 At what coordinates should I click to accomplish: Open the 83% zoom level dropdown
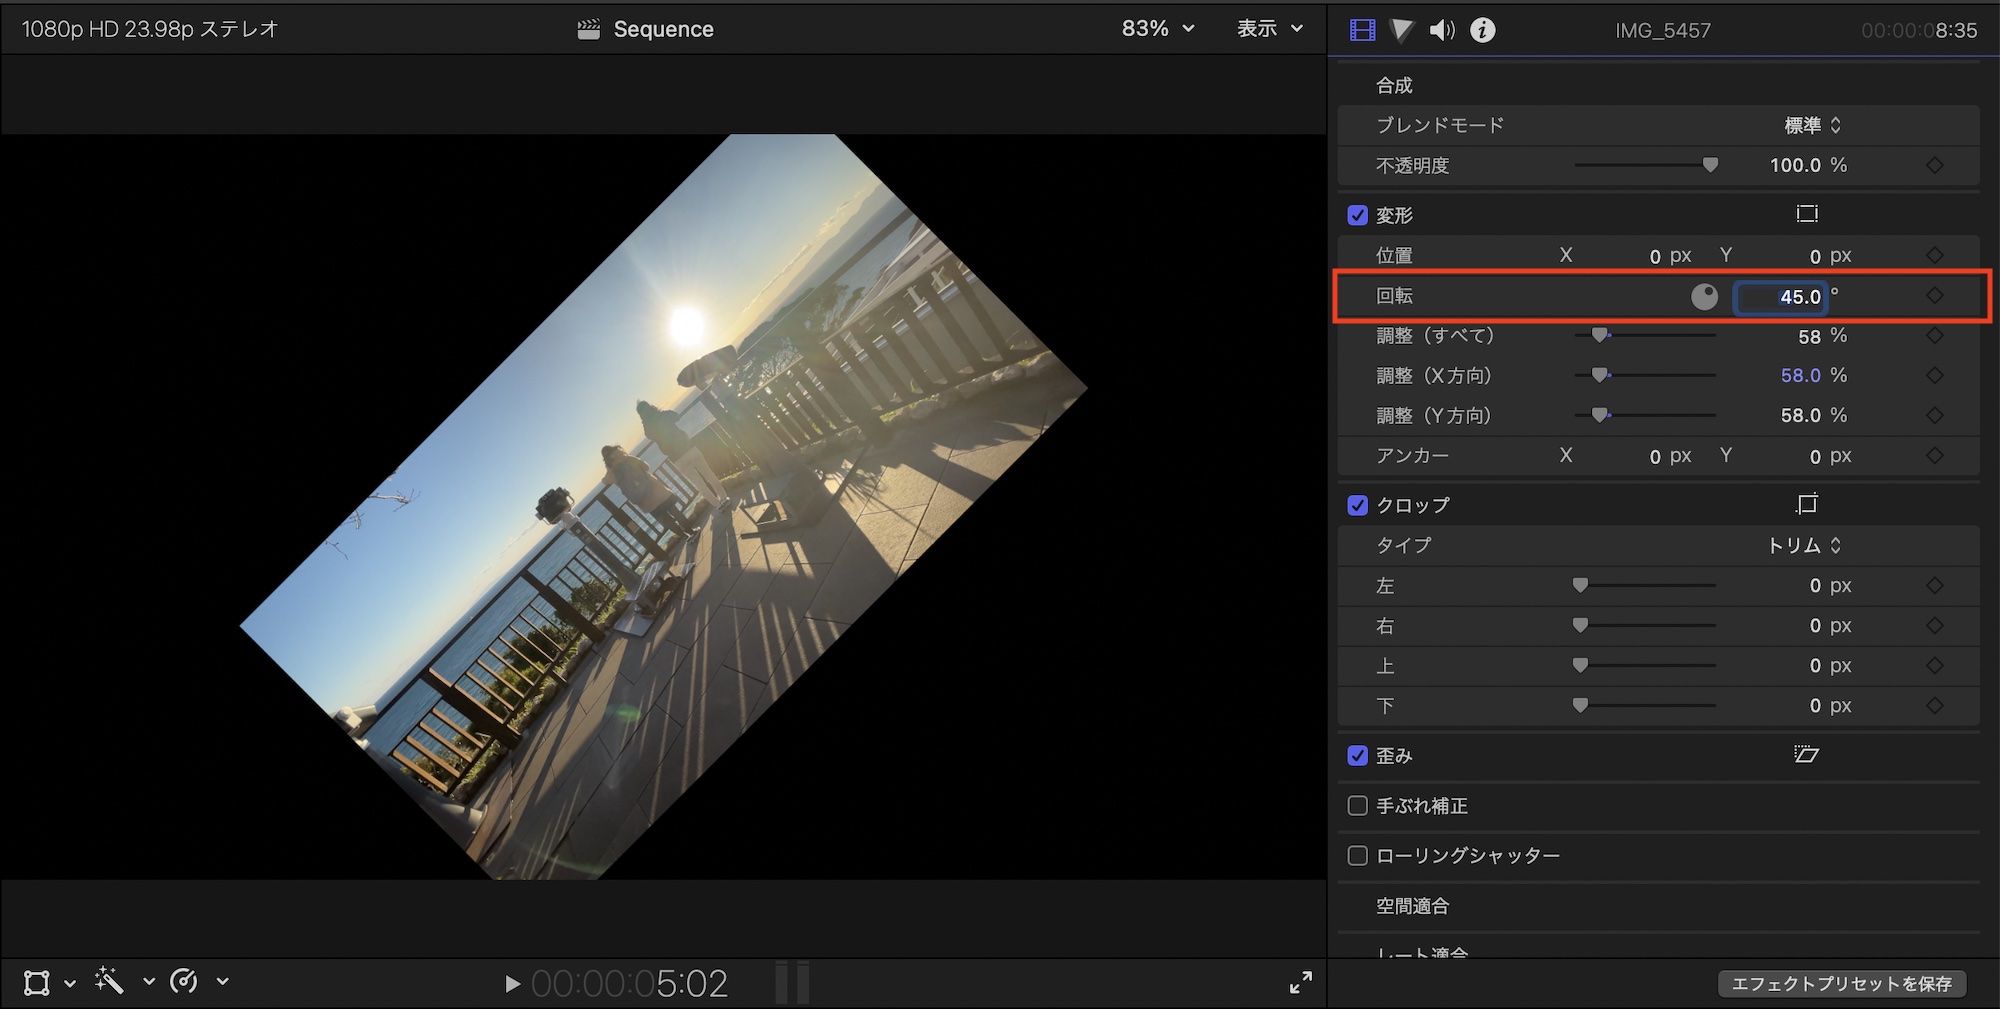[x=1157, y=29]
